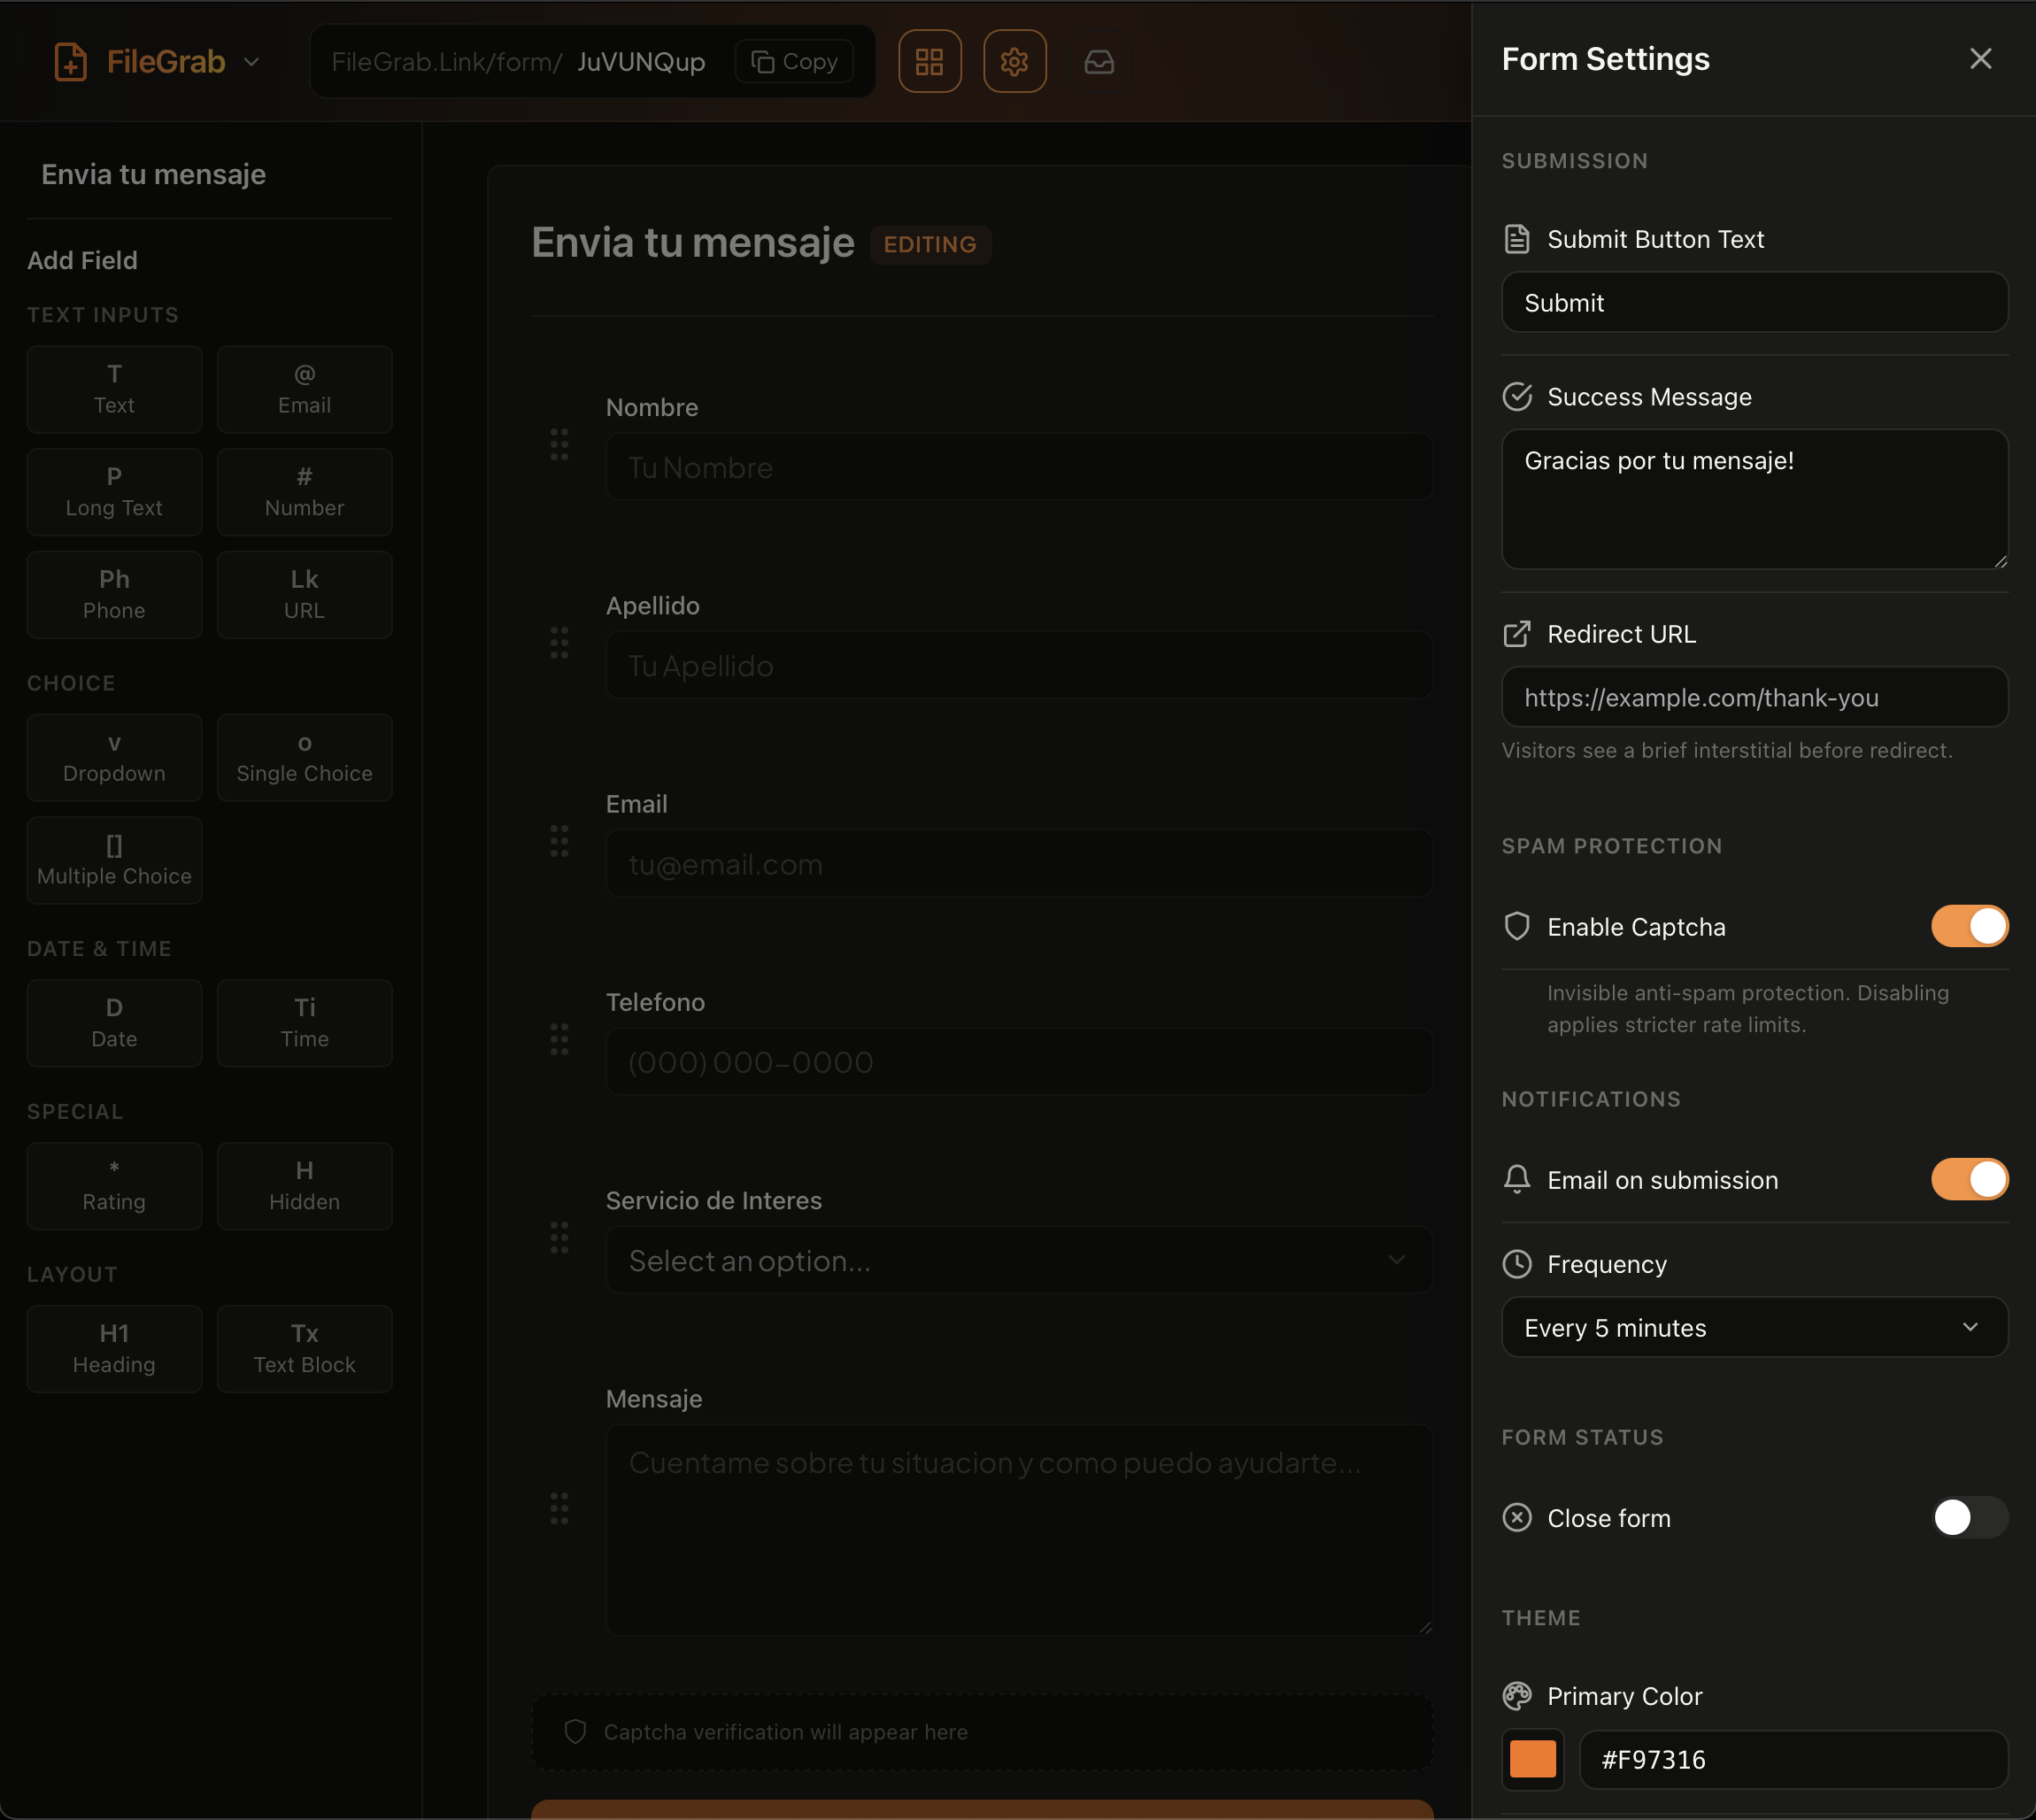Turn off Email on submission notifications

1969,1179
